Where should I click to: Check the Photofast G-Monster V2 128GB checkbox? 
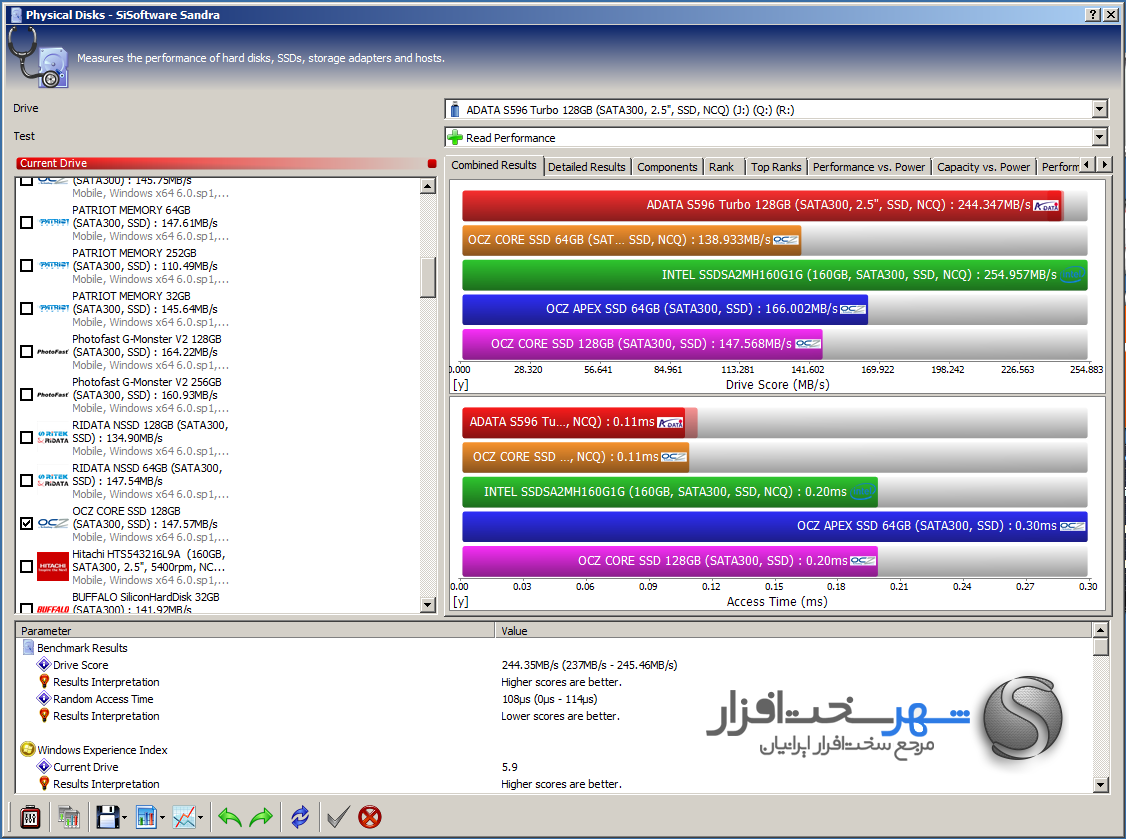pyautogui.click(x=27, y=352)
